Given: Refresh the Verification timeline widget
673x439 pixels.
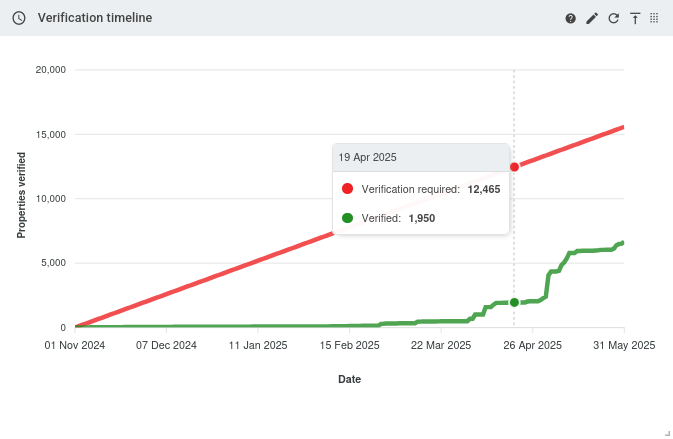Looking at the screenshot, I should (613, 18).
